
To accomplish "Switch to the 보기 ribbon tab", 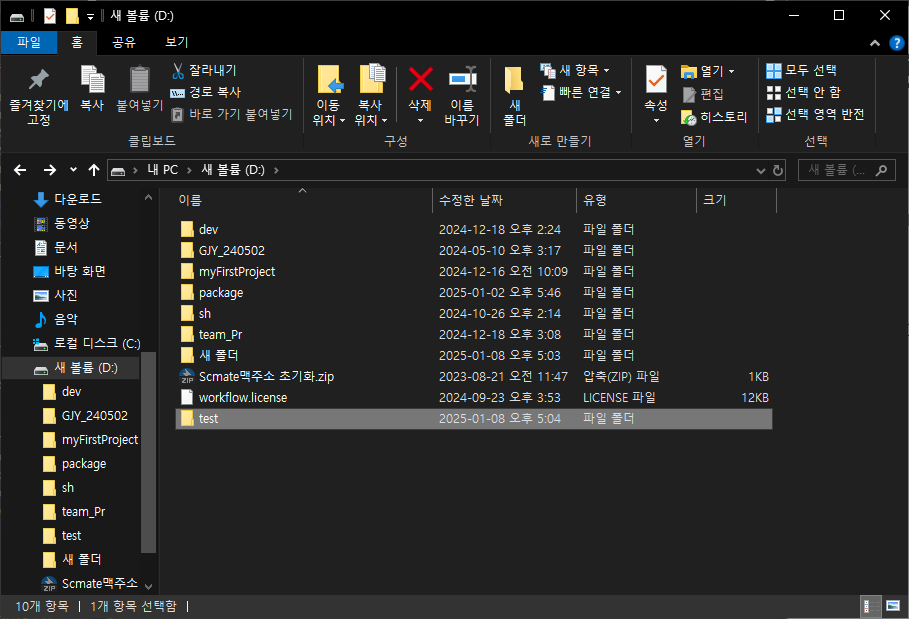I will (177, 42).
